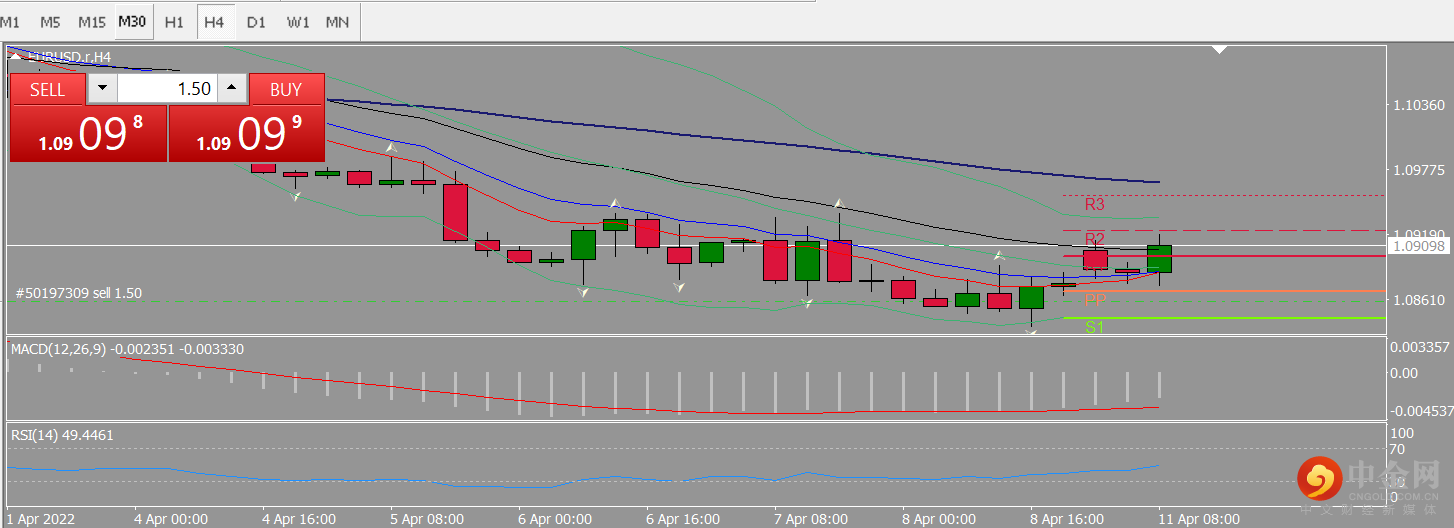1454x528 pixels.
Task: Switch to the M1 timeframe
Action: 10,21
